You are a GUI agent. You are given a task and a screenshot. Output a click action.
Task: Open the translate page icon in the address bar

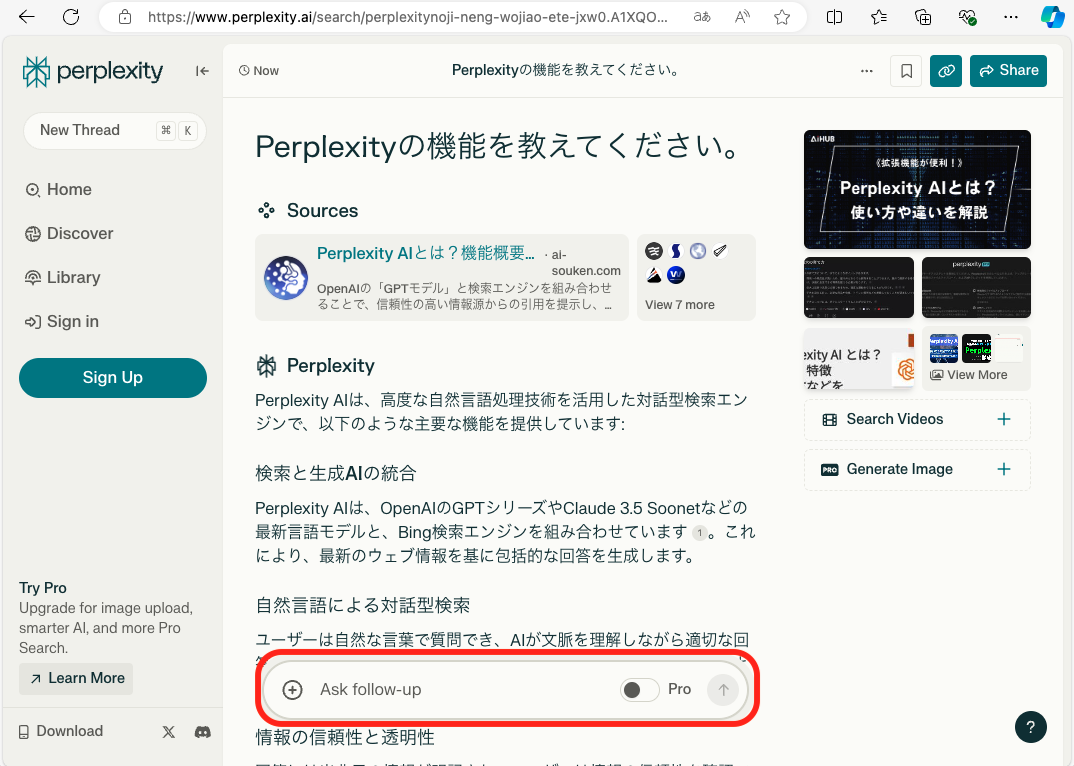coord(702,17)
